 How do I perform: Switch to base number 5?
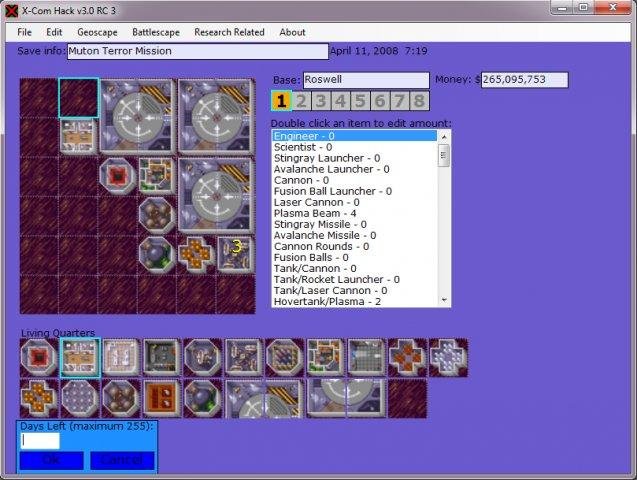(x=360, y=101)
